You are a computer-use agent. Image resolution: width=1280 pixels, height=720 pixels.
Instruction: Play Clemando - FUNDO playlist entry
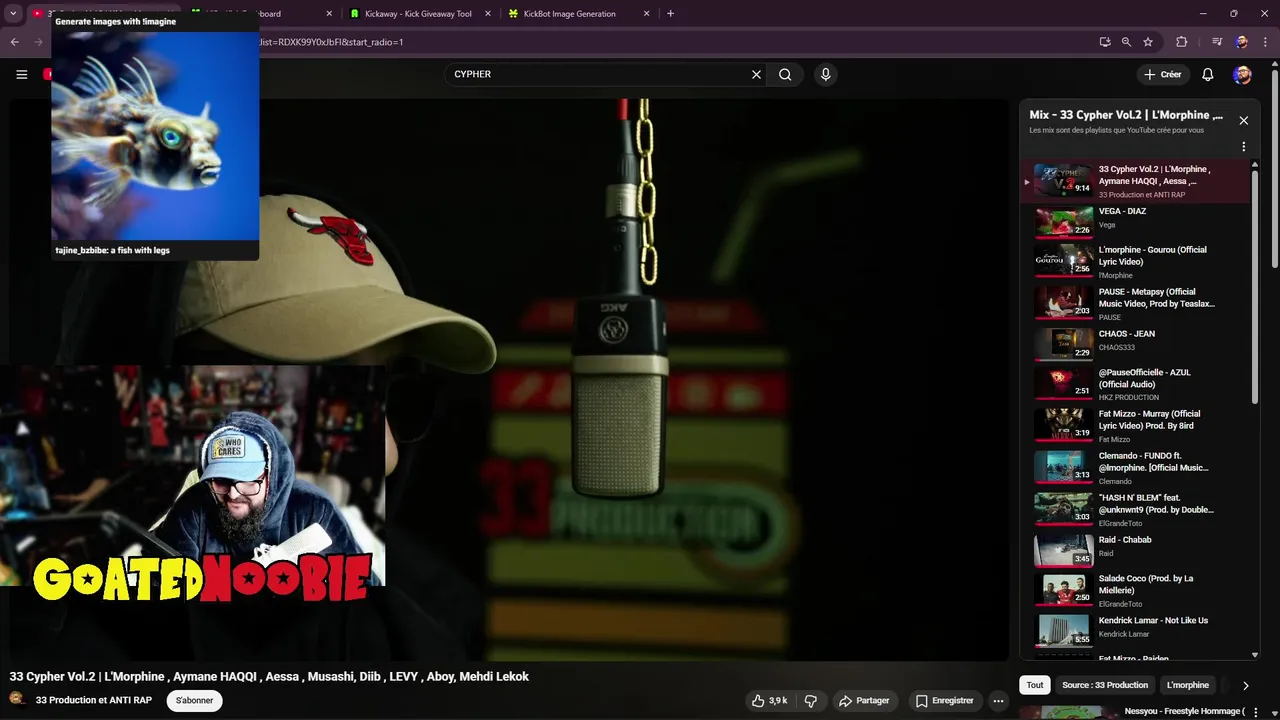(1136, 467)
